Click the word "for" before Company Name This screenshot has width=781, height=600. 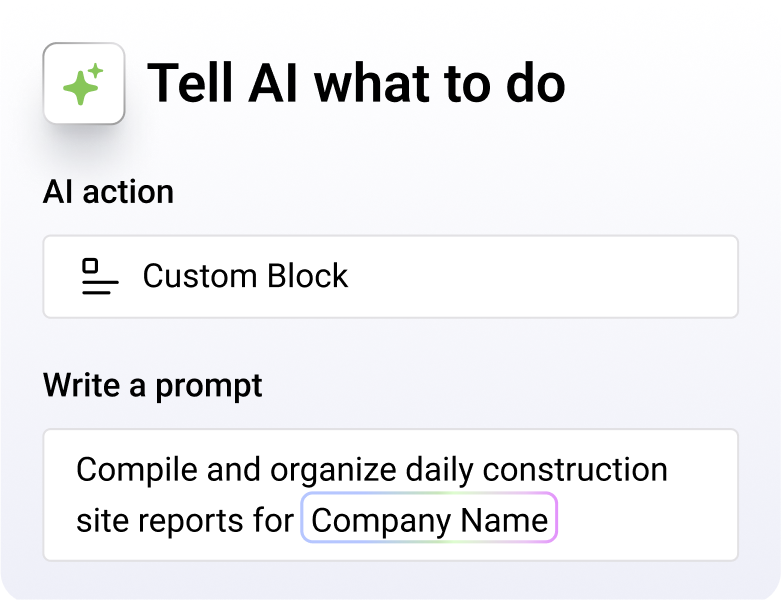click(x=274, y=521)
